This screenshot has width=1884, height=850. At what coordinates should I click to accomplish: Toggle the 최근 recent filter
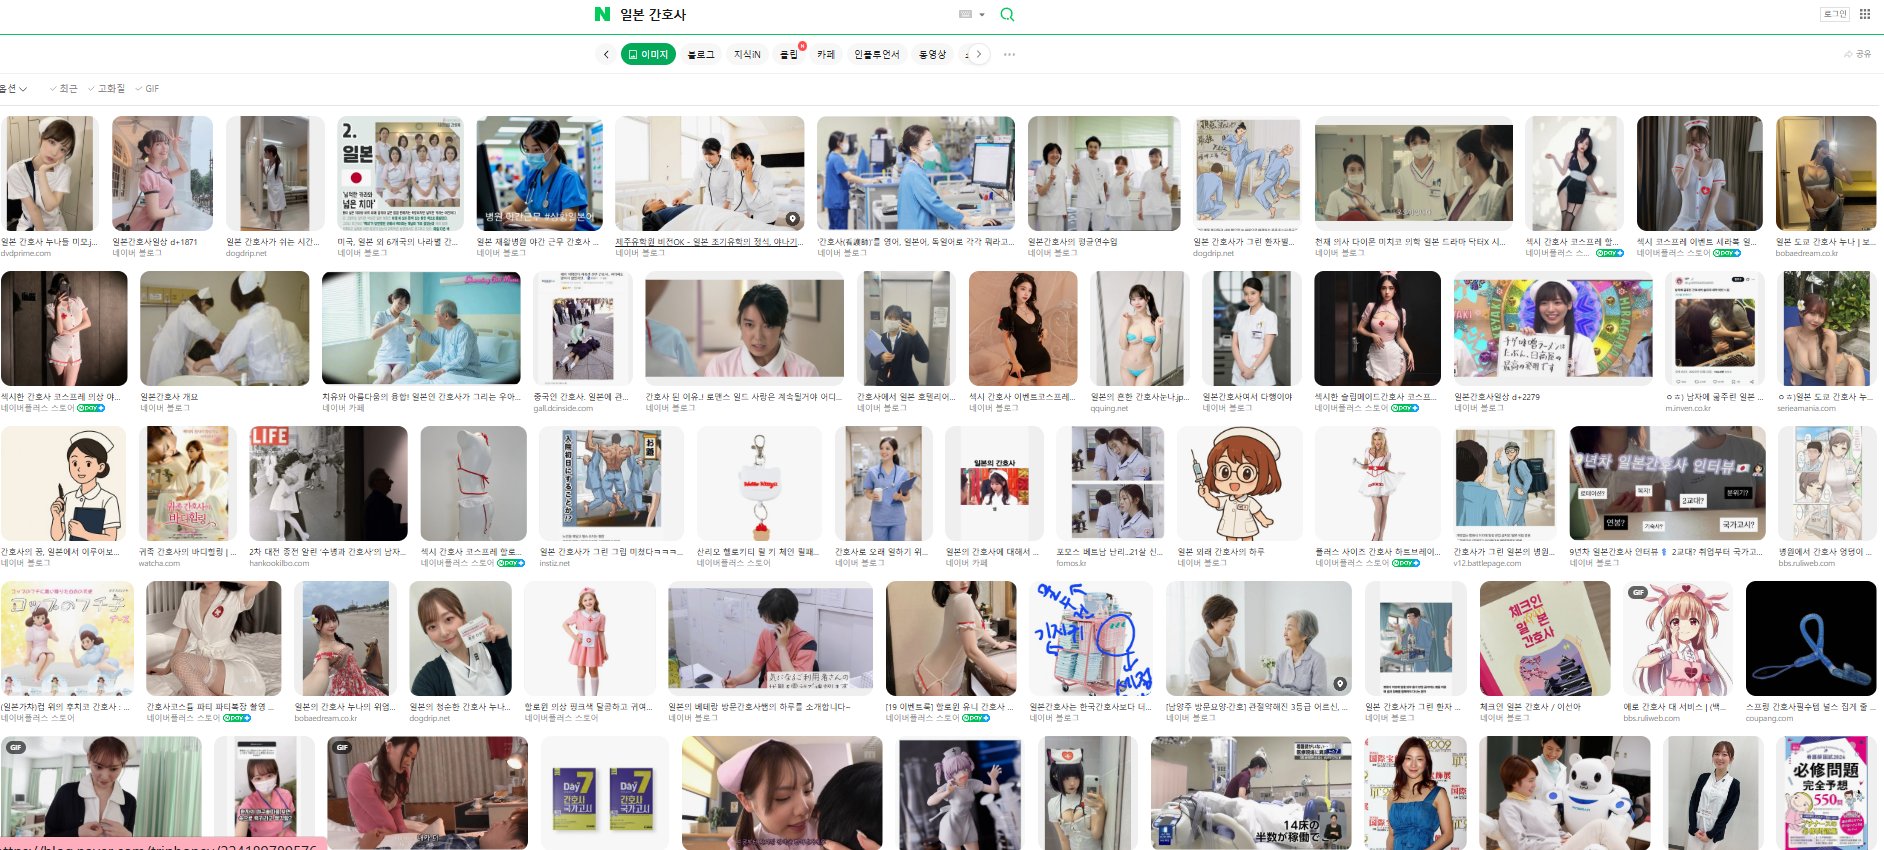[x=63, y=89]
